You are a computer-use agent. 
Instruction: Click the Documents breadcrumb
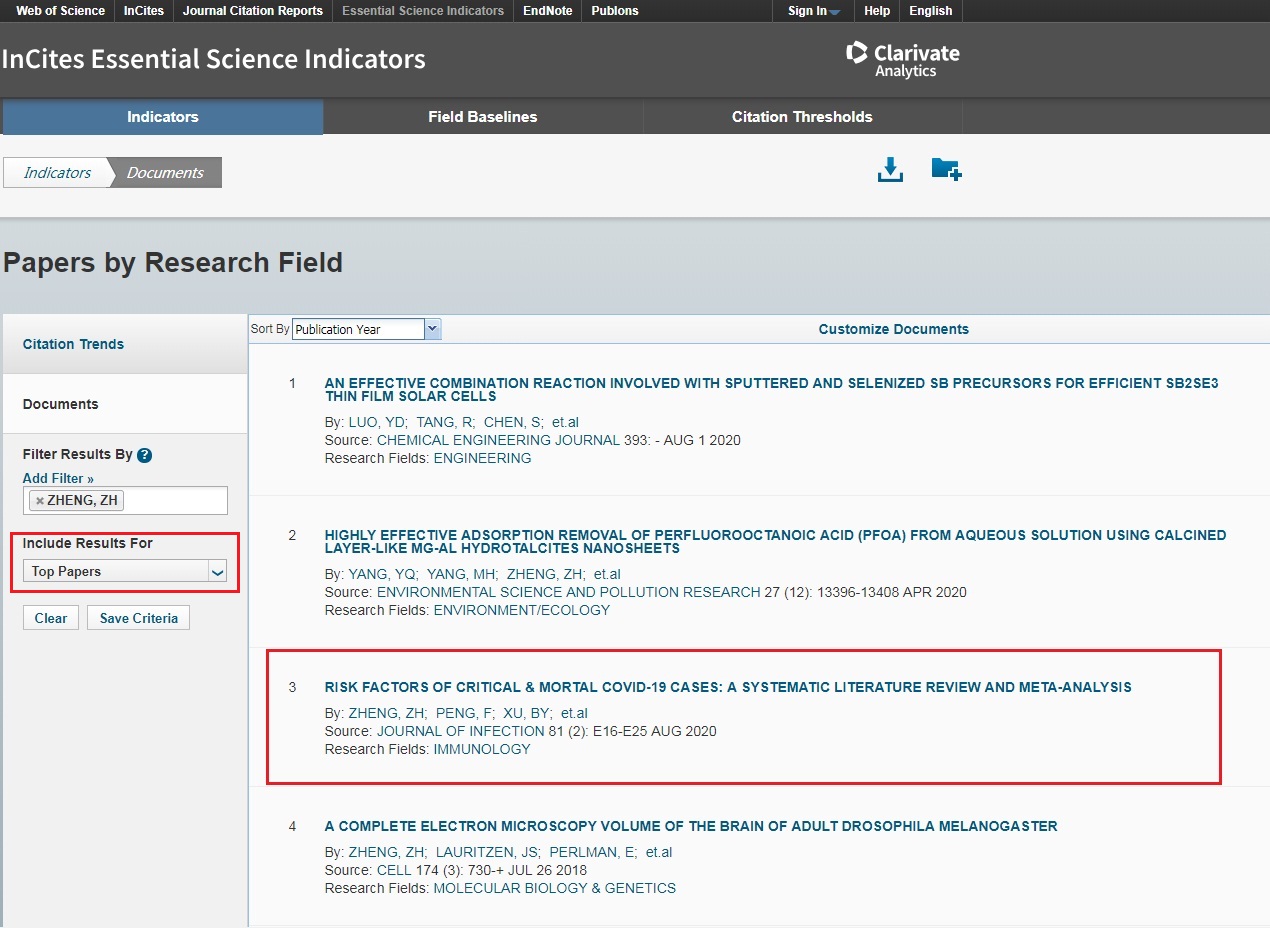165,173
